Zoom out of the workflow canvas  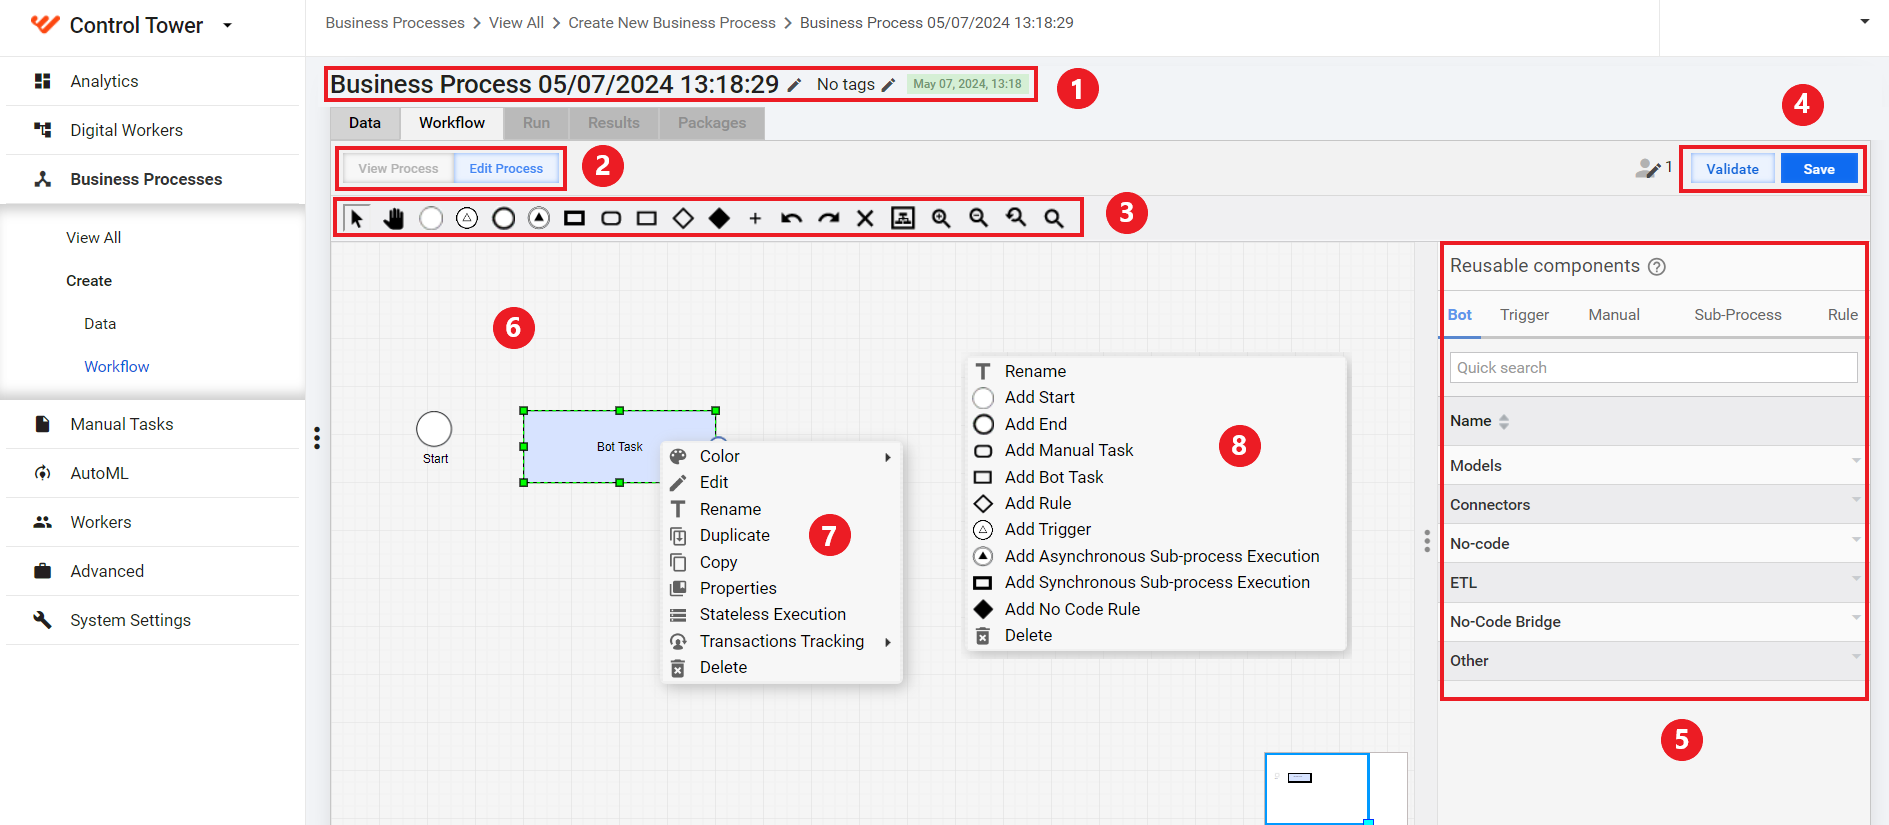click(979, 218)
